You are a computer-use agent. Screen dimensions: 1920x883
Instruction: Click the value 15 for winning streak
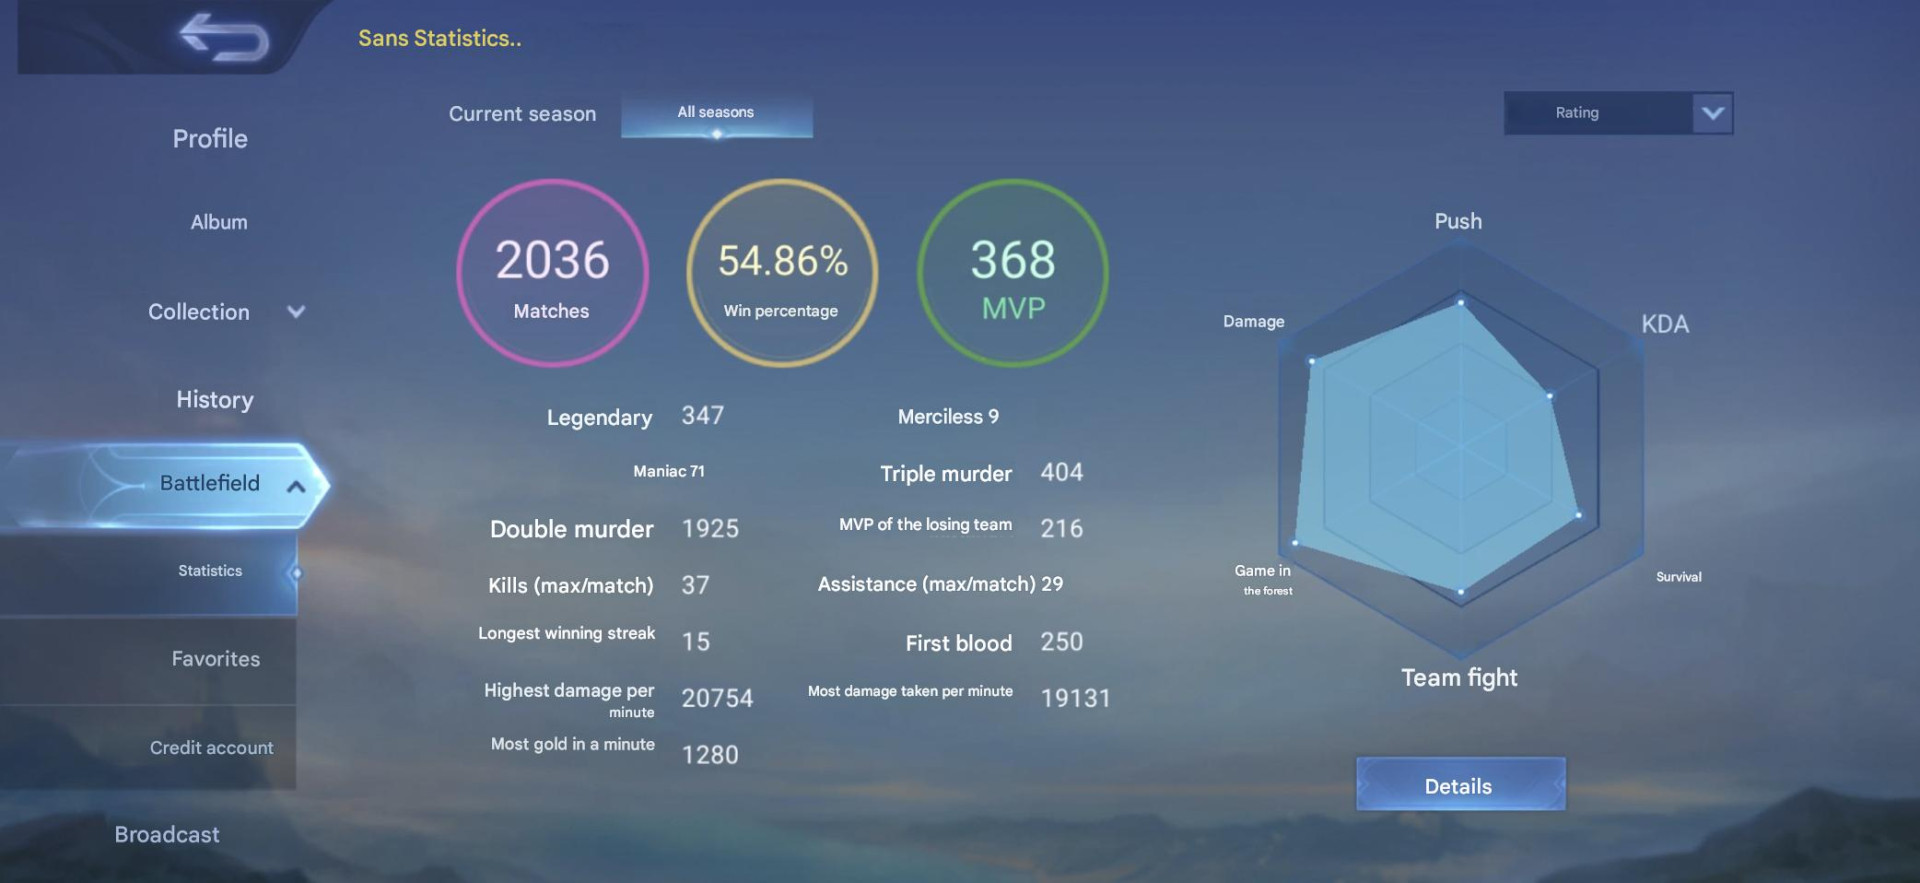pos(696,642)
